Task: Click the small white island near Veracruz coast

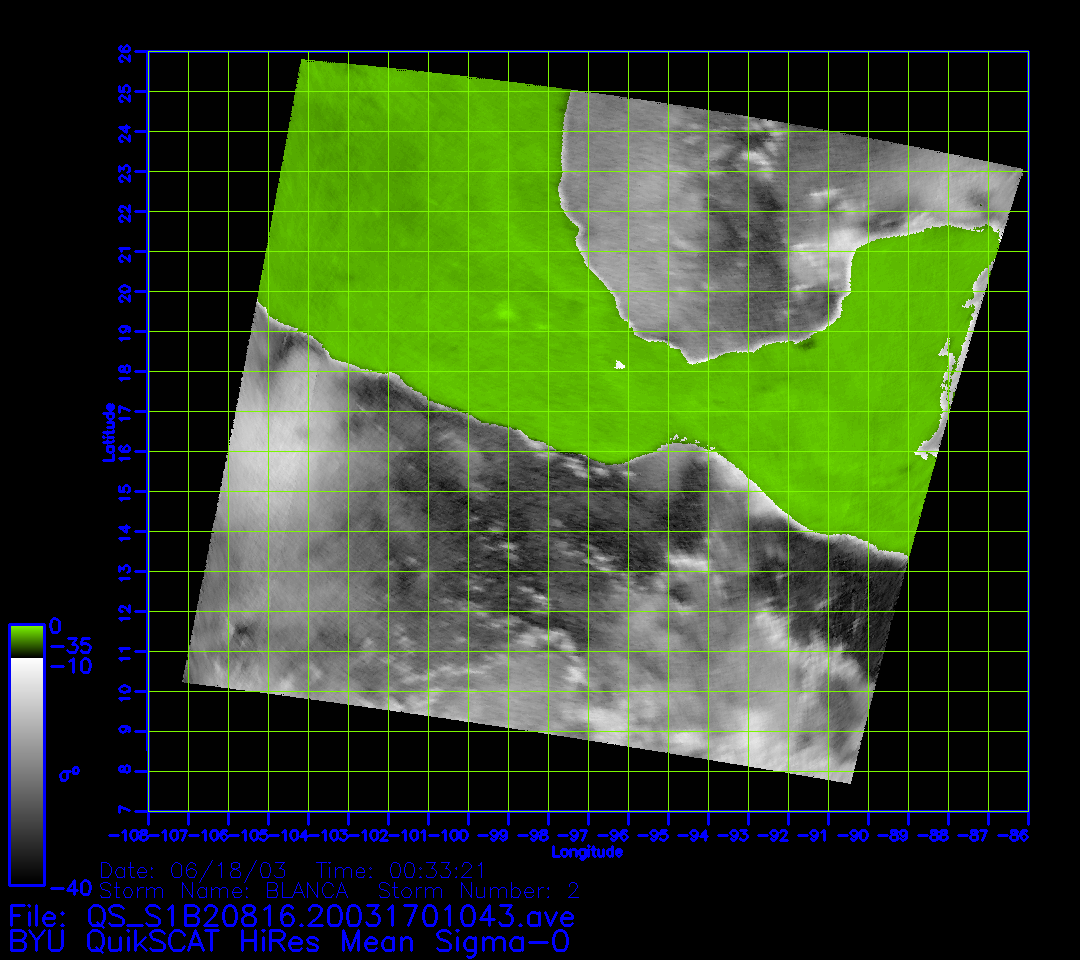Action: click(x=620, y=365)
